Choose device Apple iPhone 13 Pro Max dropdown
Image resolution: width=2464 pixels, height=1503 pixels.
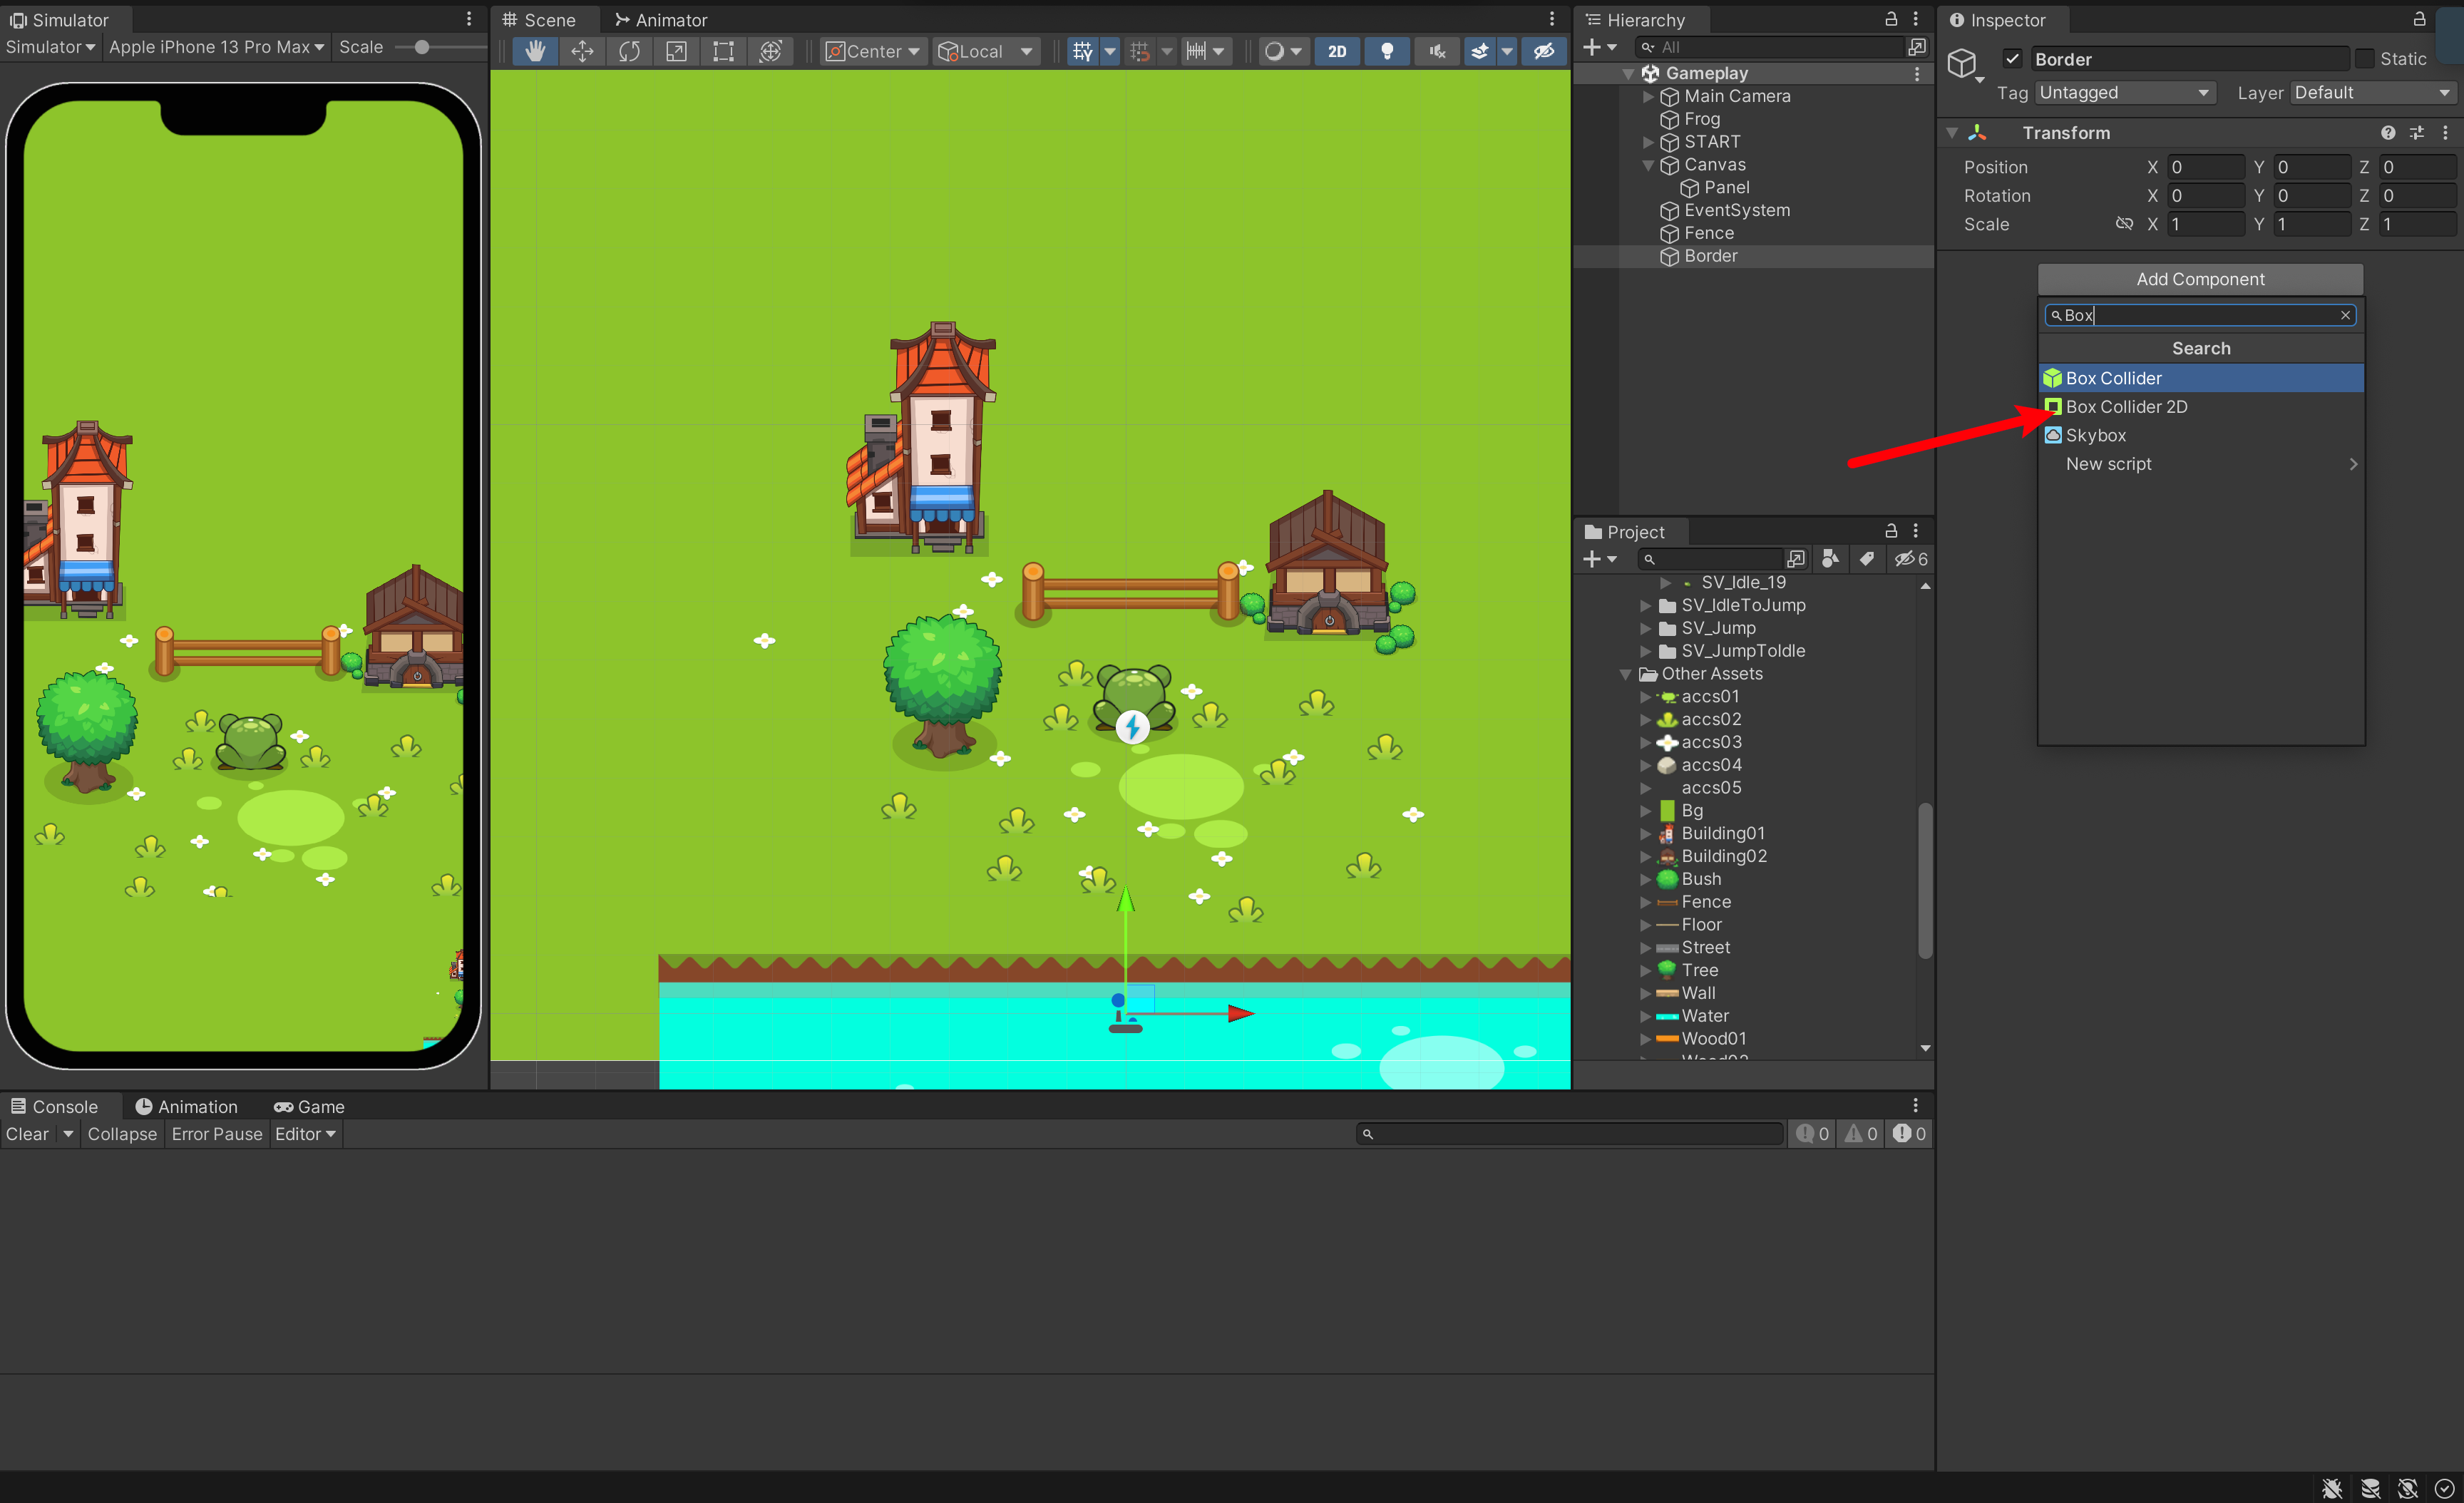(216, 47)
